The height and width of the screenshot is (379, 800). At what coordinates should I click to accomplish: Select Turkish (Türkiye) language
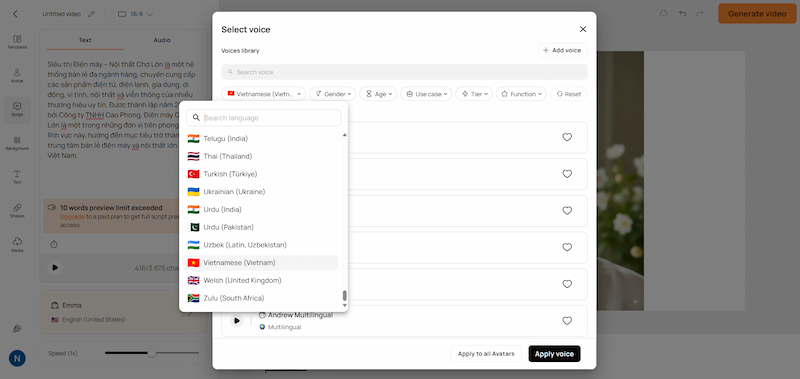click(261, 174)
